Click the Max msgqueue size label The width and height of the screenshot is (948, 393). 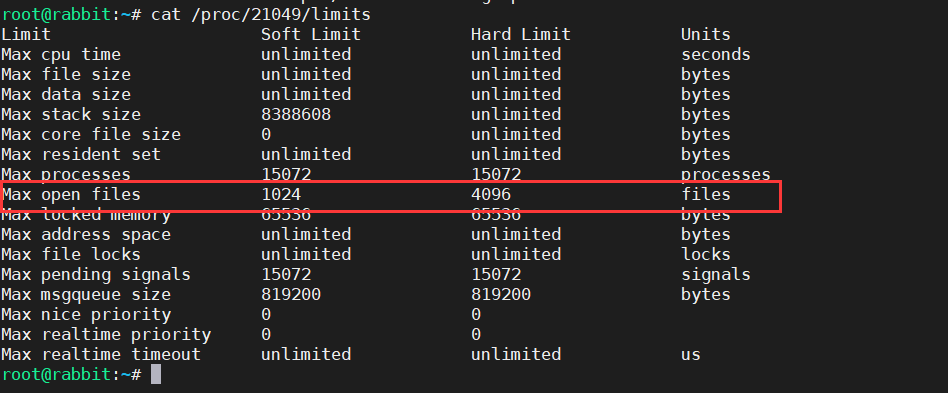pos(86,294)
